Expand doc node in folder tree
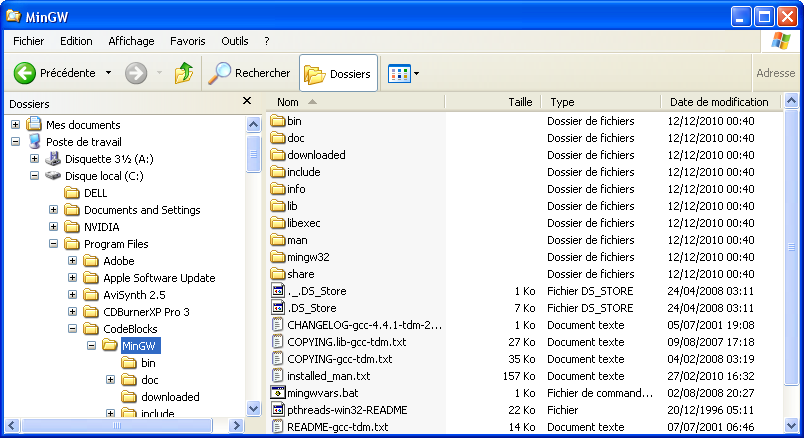 tap(110, 380)
